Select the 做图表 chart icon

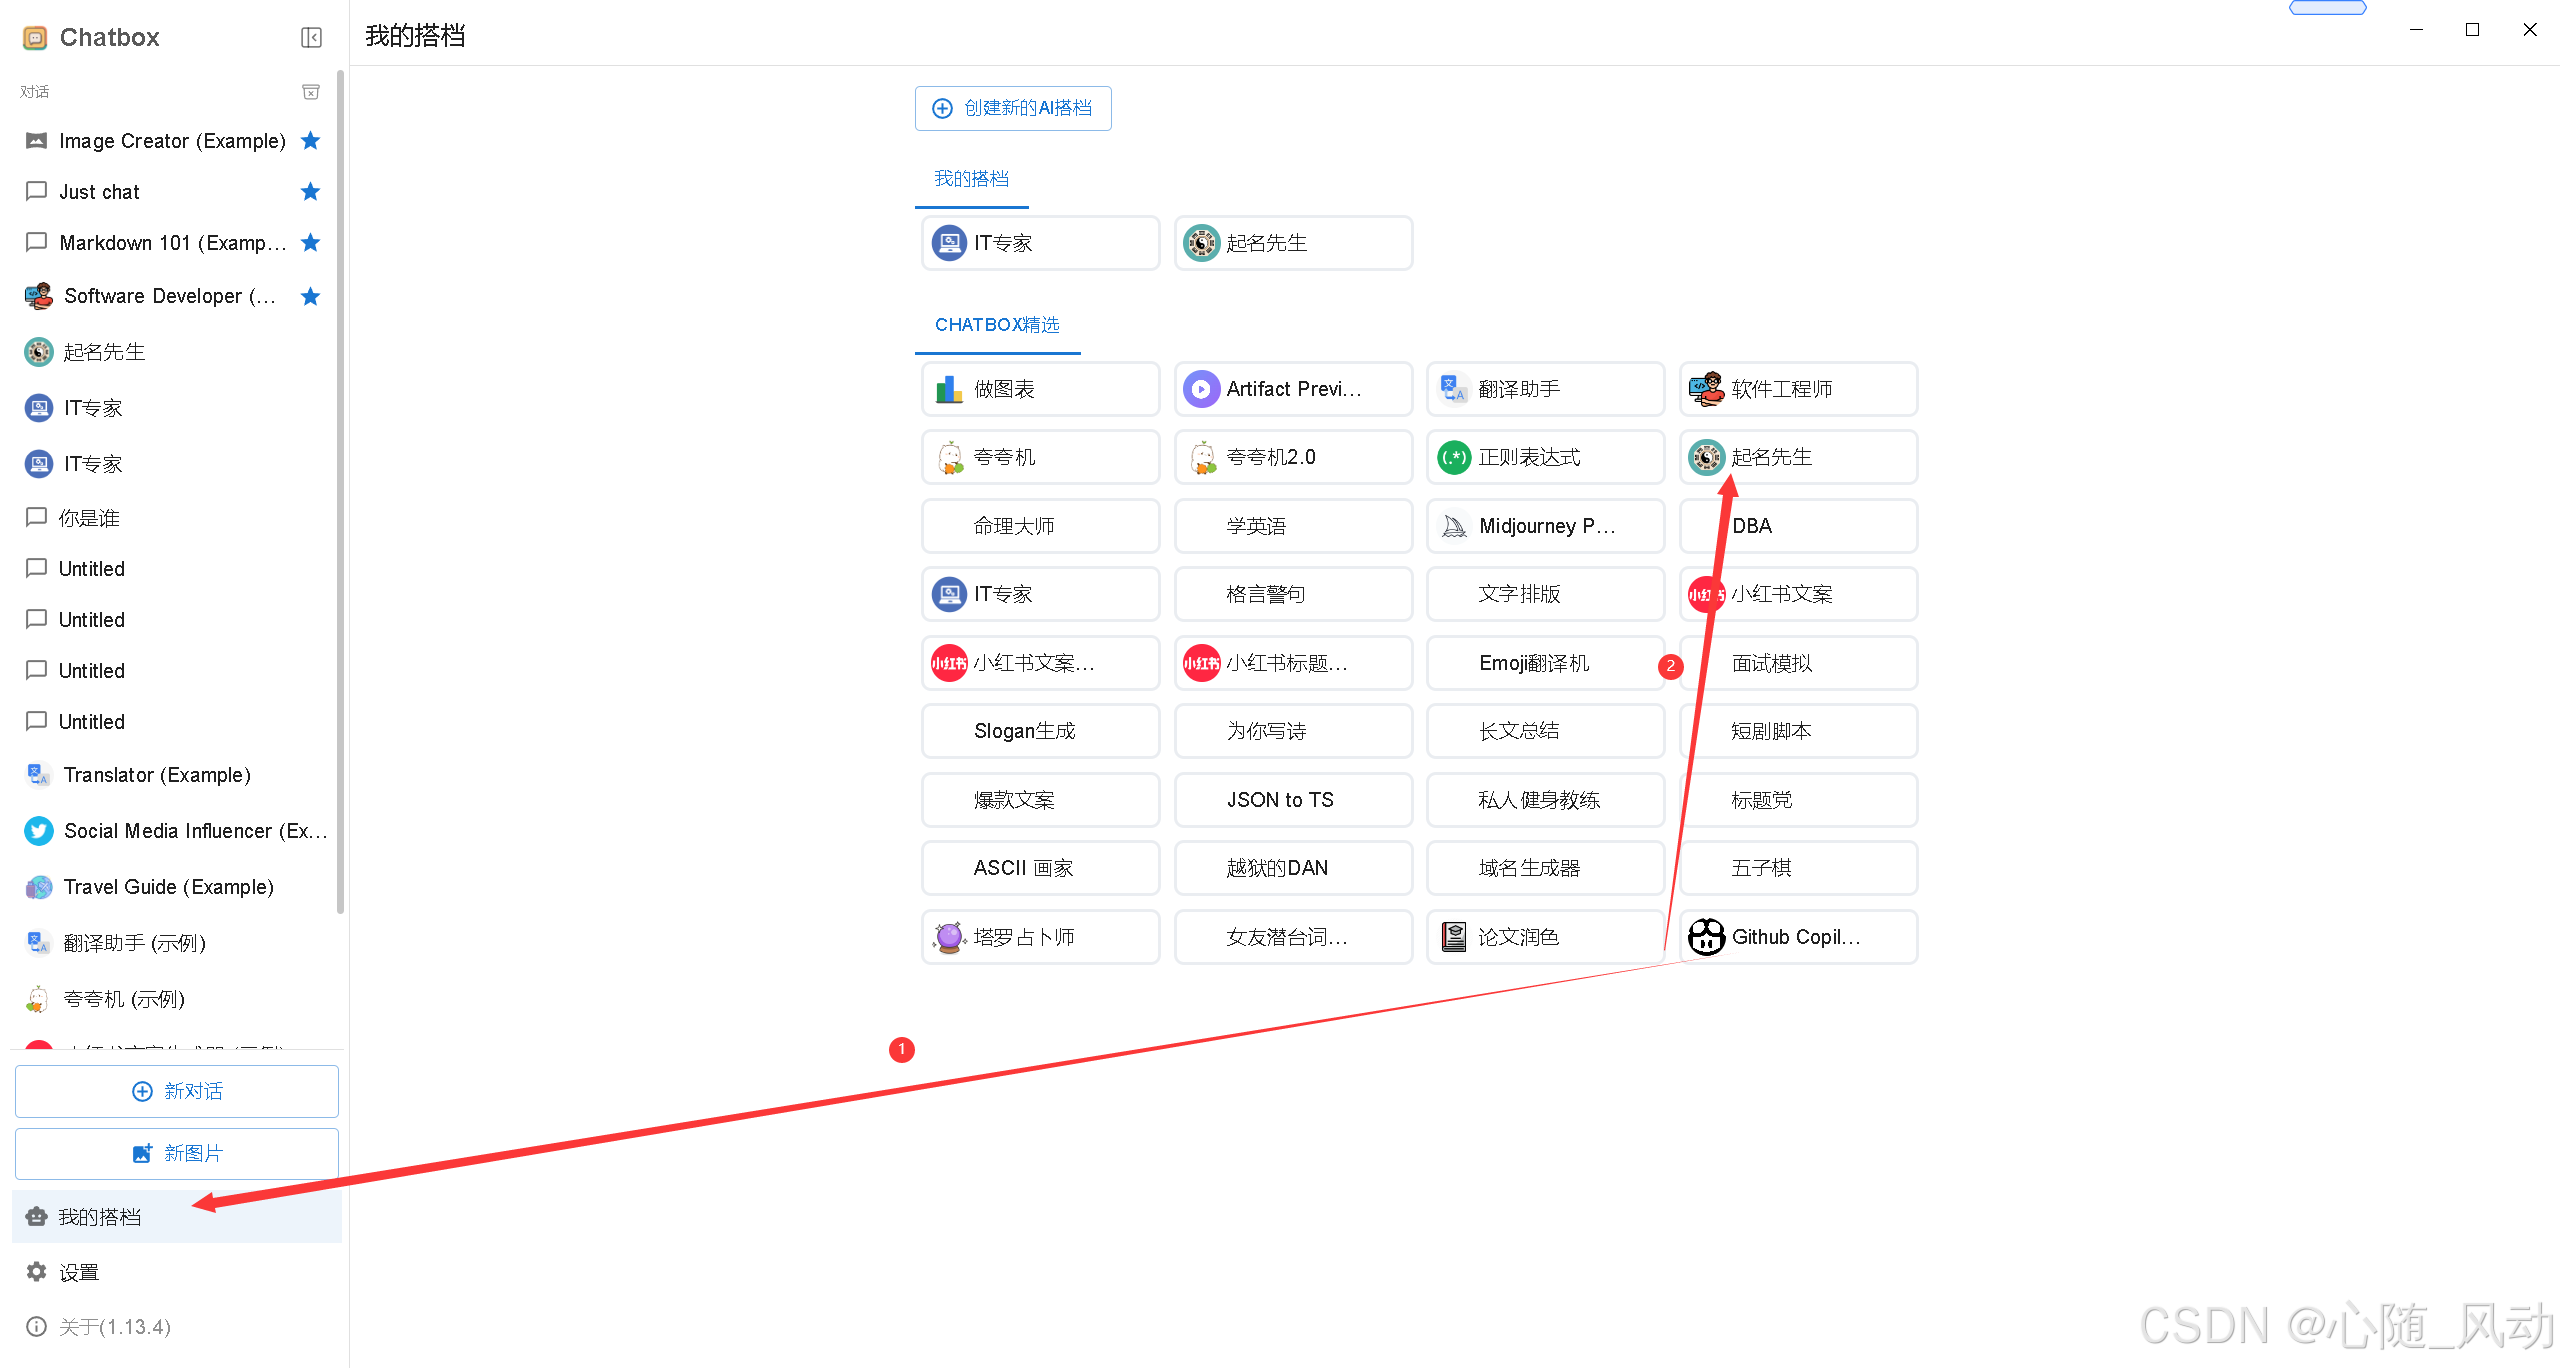[x=948, y=389]
